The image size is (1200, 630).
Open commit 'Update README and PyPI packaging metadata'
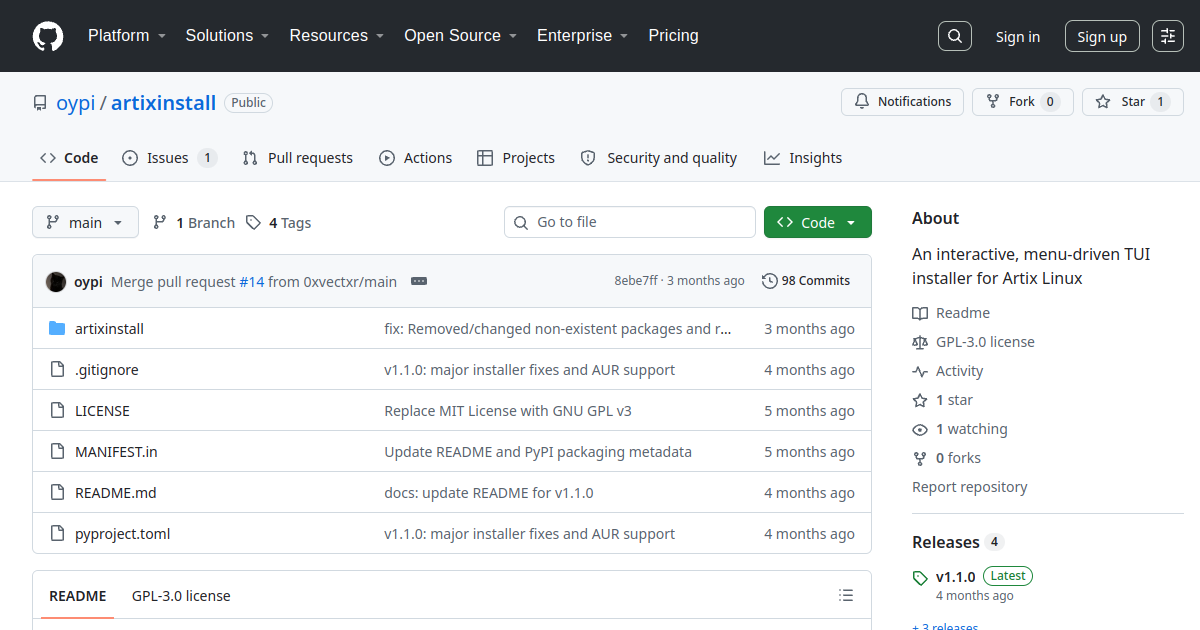(x=538, y=452)
